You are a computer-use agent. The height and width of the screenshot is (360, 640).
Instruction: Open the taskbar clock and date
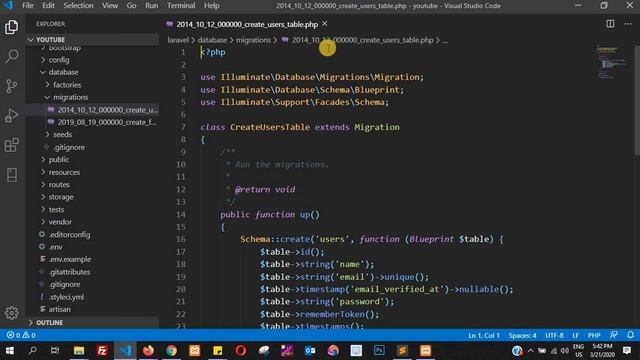602,350
